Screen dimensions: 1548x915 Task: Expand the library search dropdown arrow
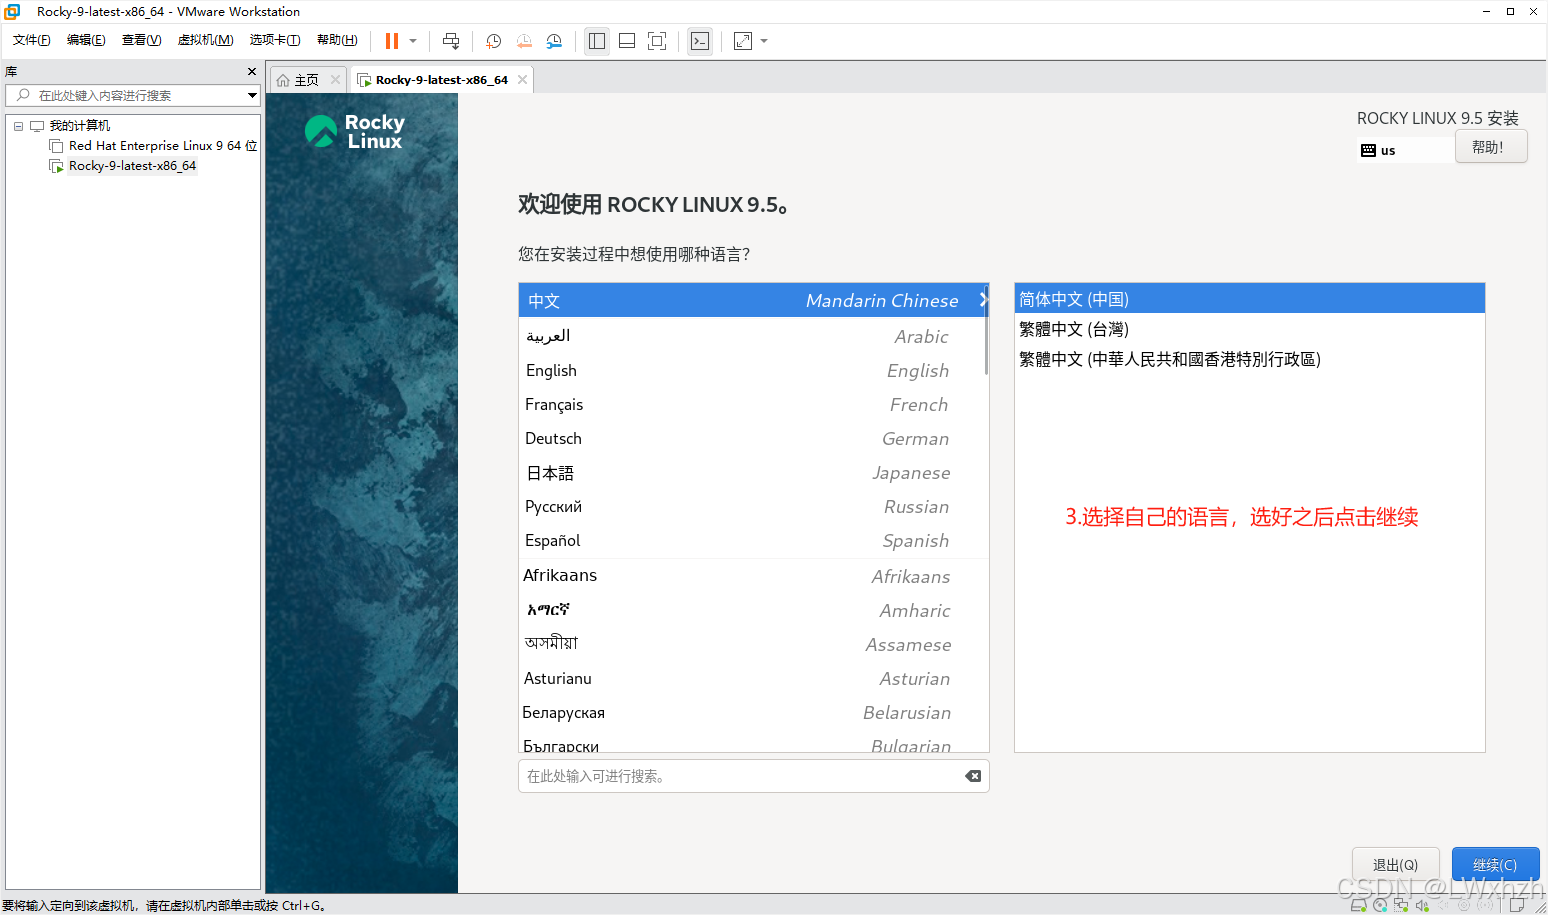(x=252, y=95)
